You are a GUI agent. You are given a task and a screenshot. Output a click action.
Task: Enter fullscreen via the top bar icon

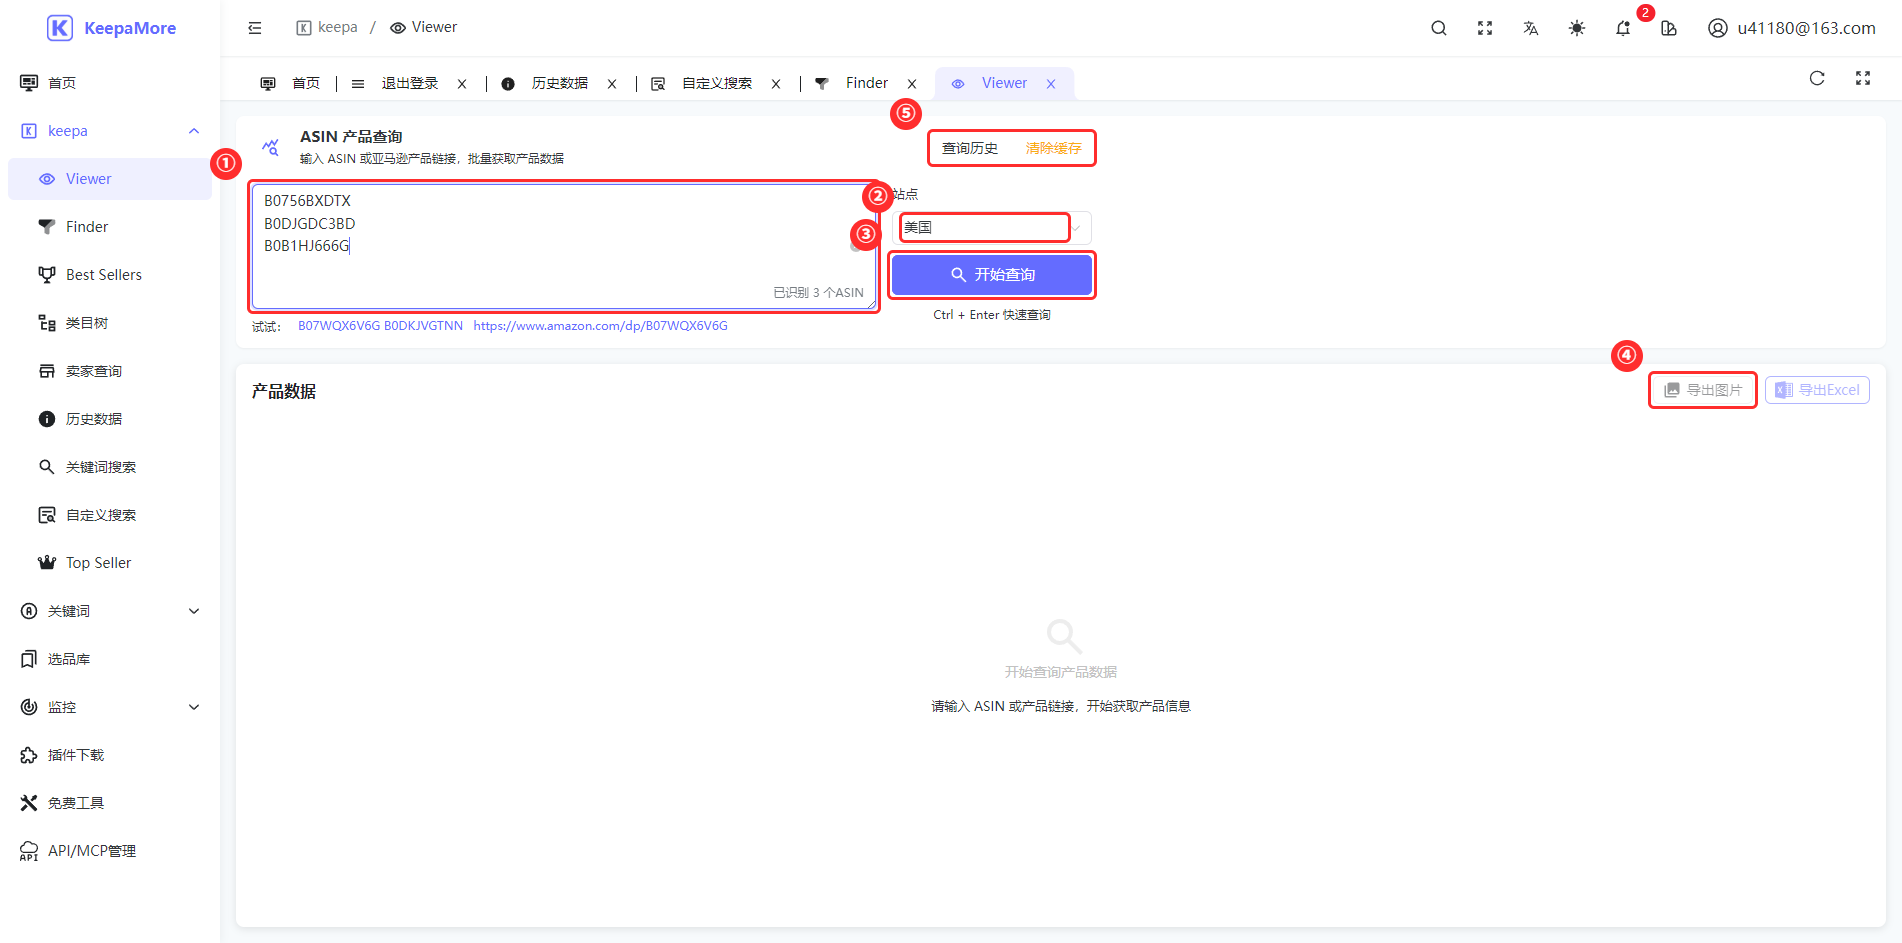click(x=1484, y=28)
